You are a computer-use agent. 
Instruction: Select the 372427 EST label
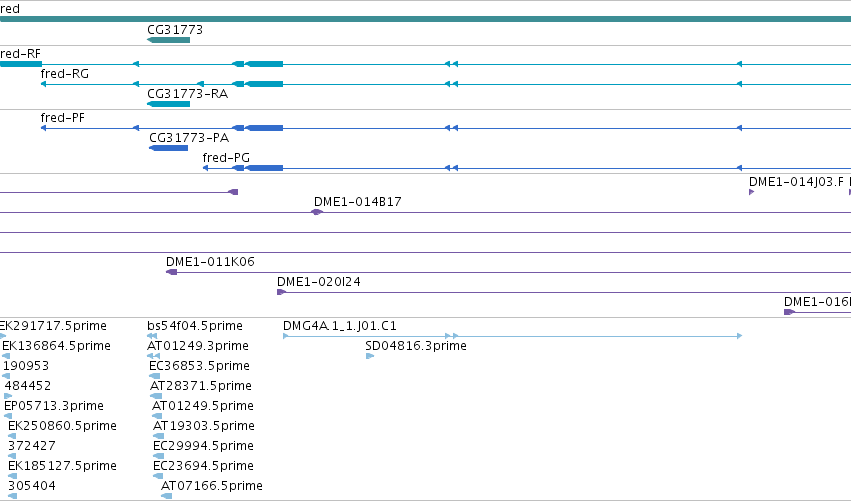[31, 446]
